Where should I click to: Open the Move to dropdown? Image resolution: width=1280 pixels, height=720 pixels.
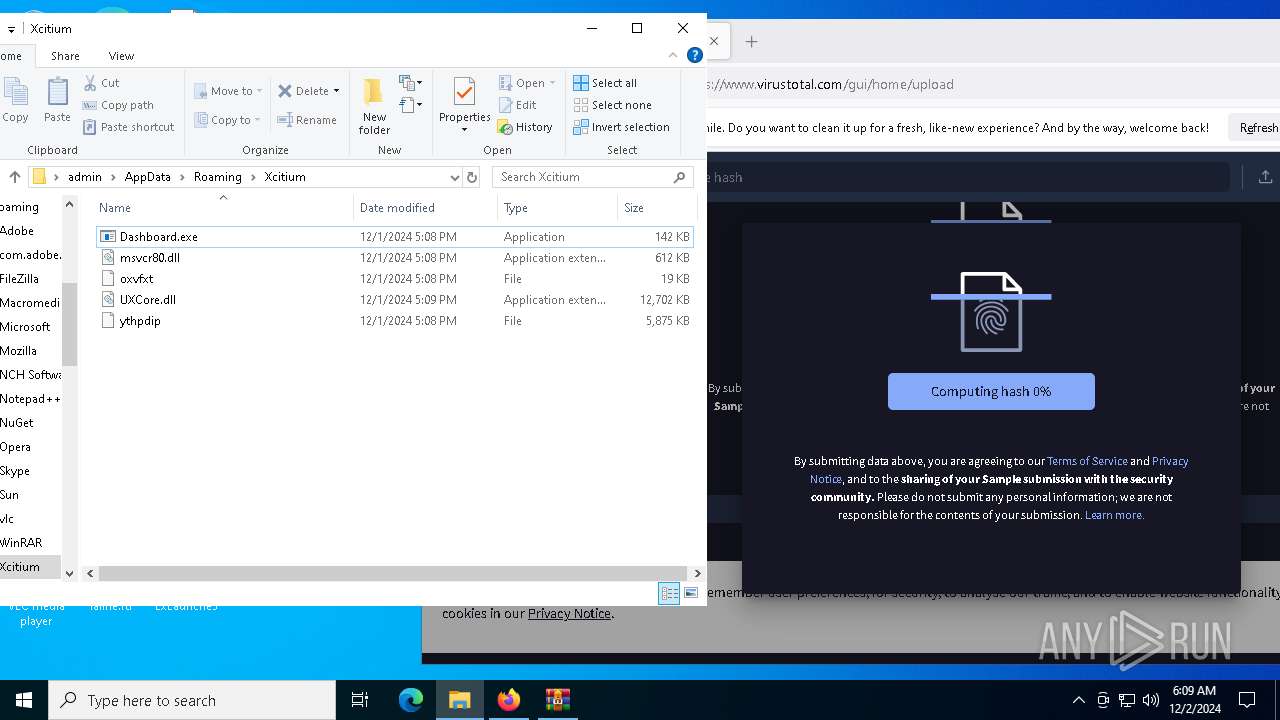point(228,91)
